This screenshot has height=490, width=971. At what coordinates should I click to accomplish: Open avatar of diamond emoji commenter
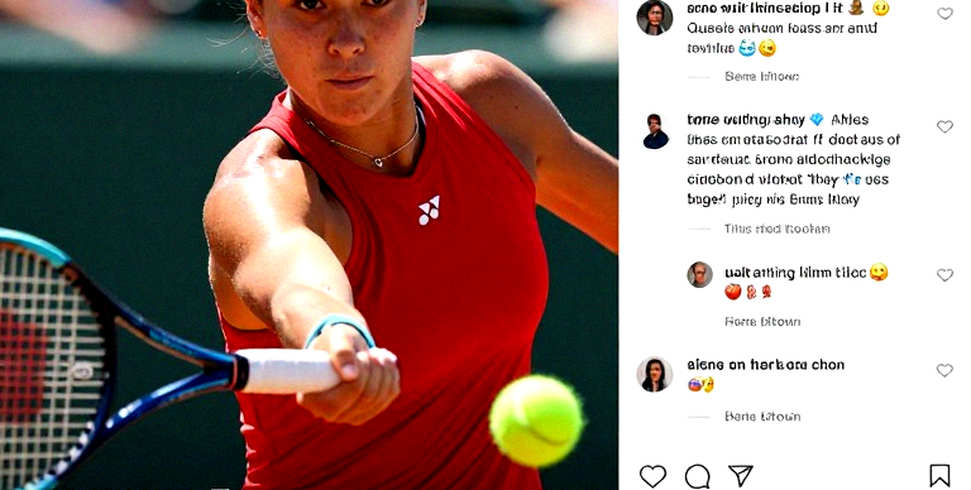tap(656, 131)
